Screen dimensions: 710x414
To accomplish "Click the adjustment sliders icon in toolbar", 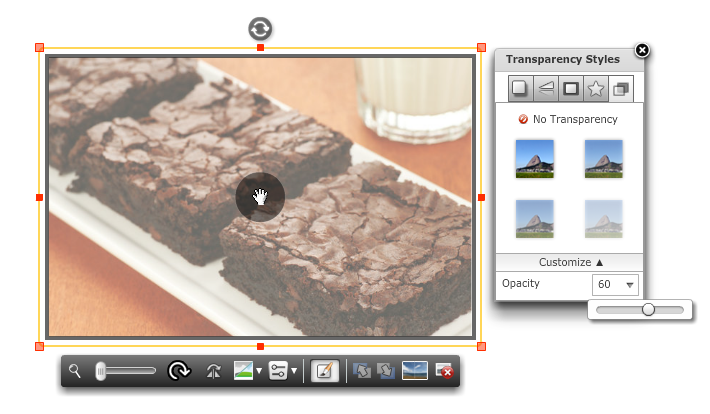I will click(x=278, y=371).
